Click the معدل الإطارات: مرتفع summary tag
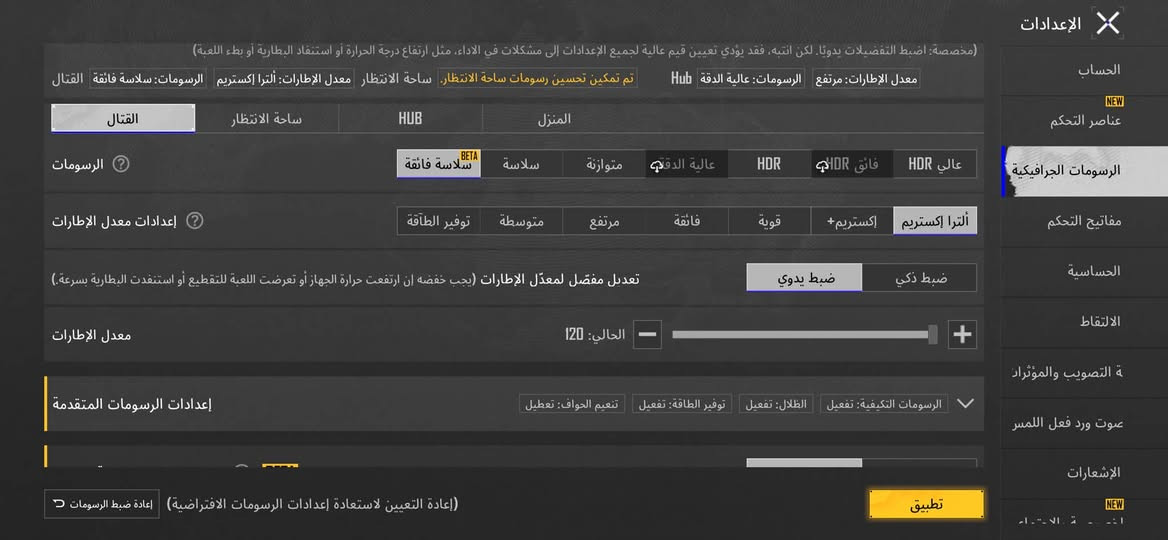1168x540 pixels. click(866, 79)
